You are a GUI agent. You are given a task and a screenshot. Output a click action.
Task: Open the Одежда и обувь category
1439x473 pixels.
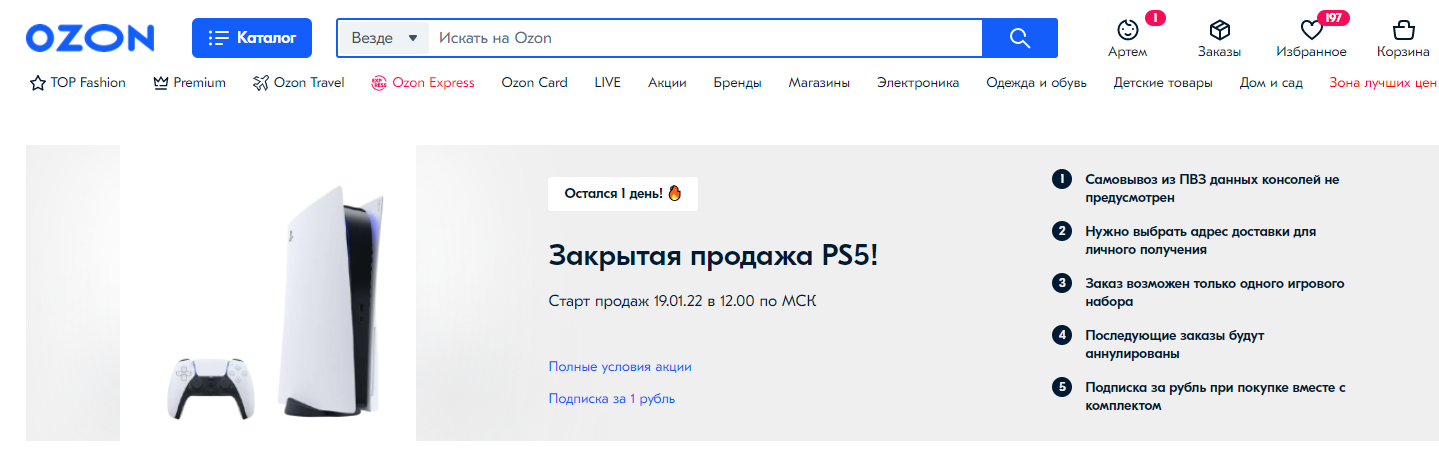(x=1036, y=83)
